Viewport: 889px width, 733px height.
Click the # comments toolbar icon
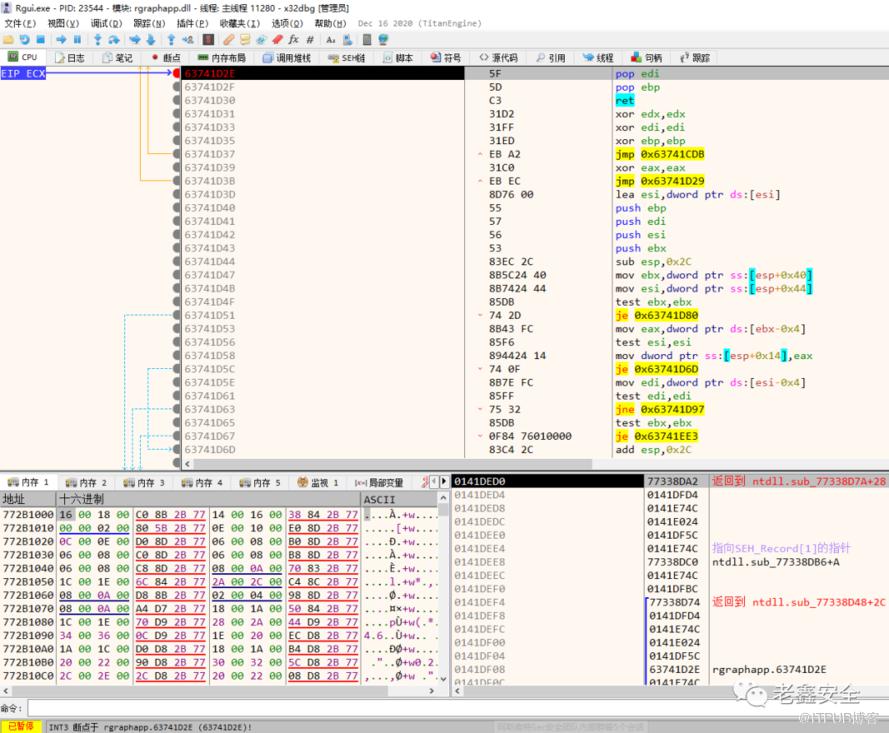click(309, 39)
